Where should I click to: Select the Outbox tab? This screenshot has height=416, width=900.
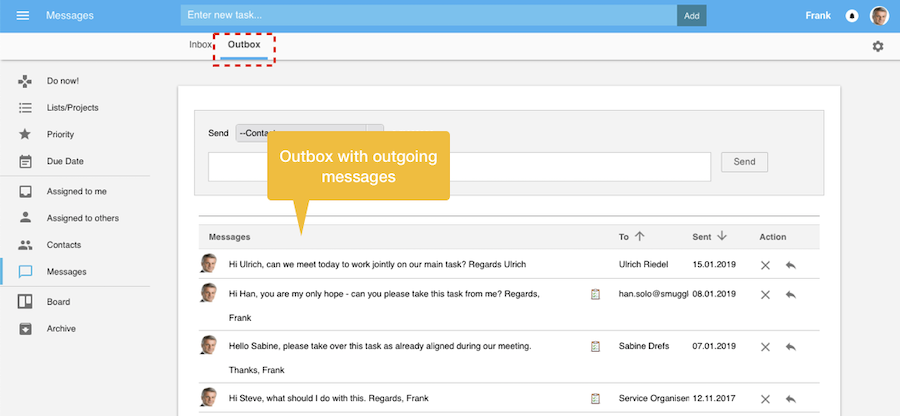coord(244,45)
